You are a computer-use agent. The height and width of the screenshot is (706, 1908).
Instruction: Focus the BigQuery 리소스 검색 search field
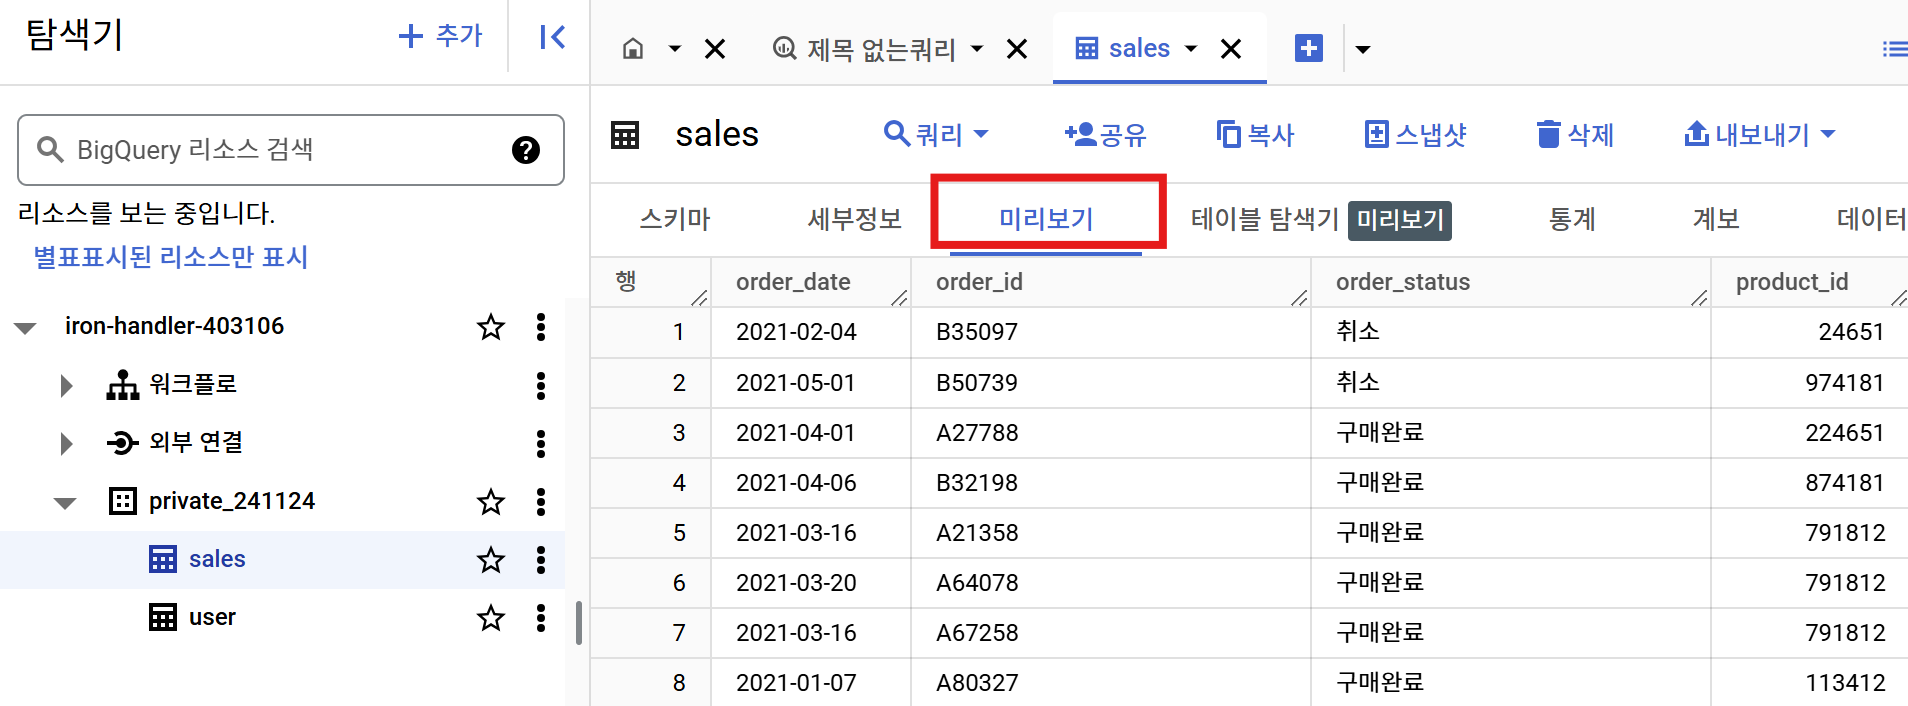coord(290,150)
